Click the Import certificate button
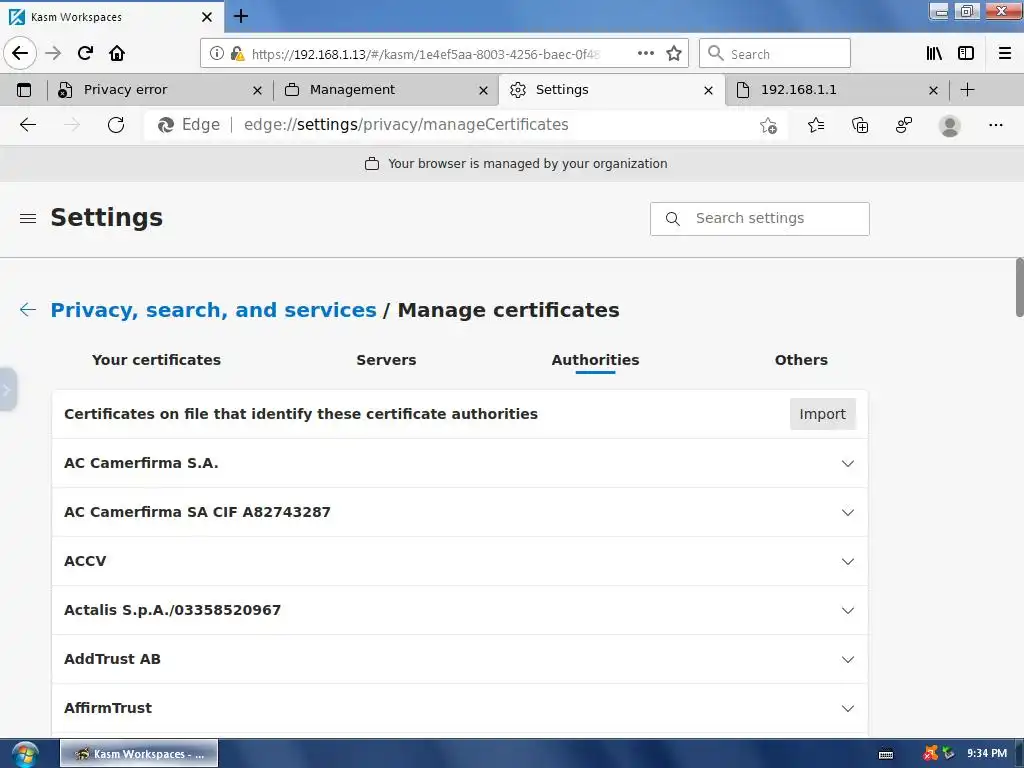 pos(822,414)
